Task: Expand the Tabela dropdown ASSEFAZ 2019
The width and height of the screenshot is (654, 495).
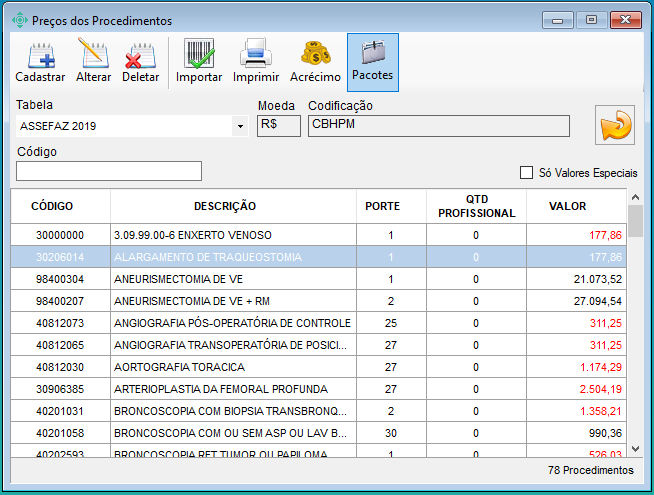Action: click(x=240, y=127)
